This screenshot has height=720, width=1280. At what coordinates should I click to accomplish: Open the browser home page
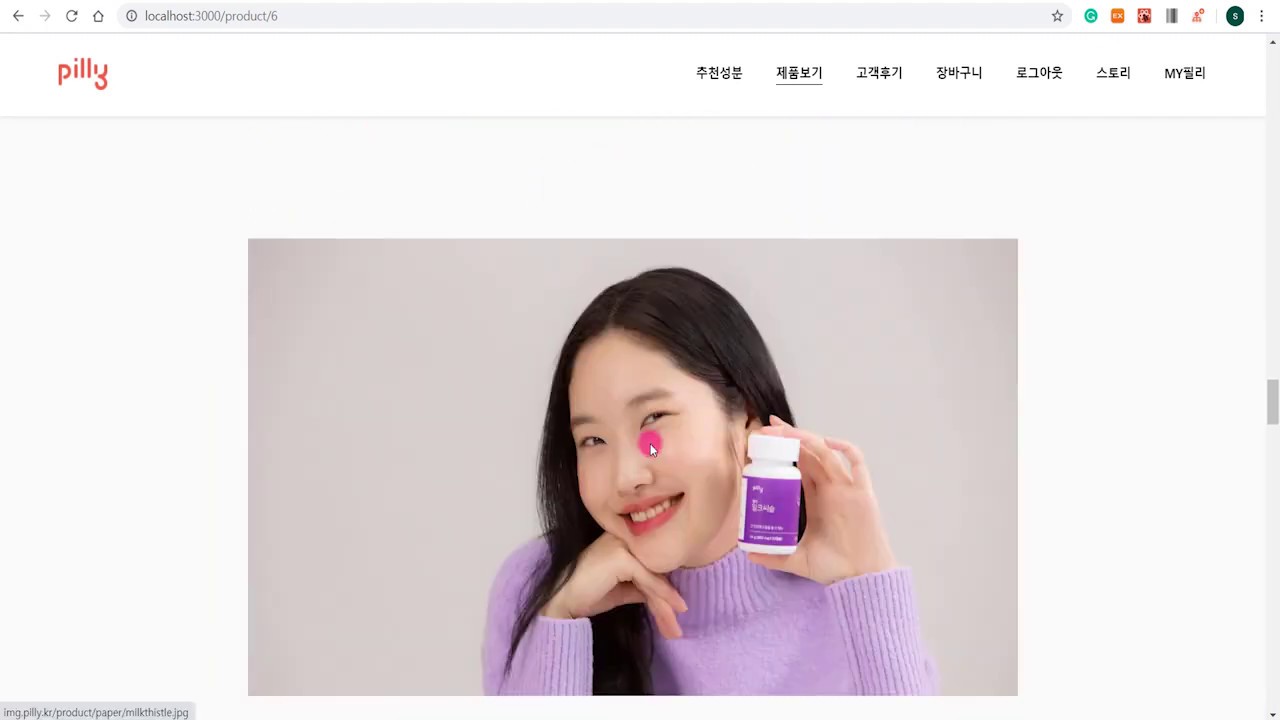(x=98, y=16)
